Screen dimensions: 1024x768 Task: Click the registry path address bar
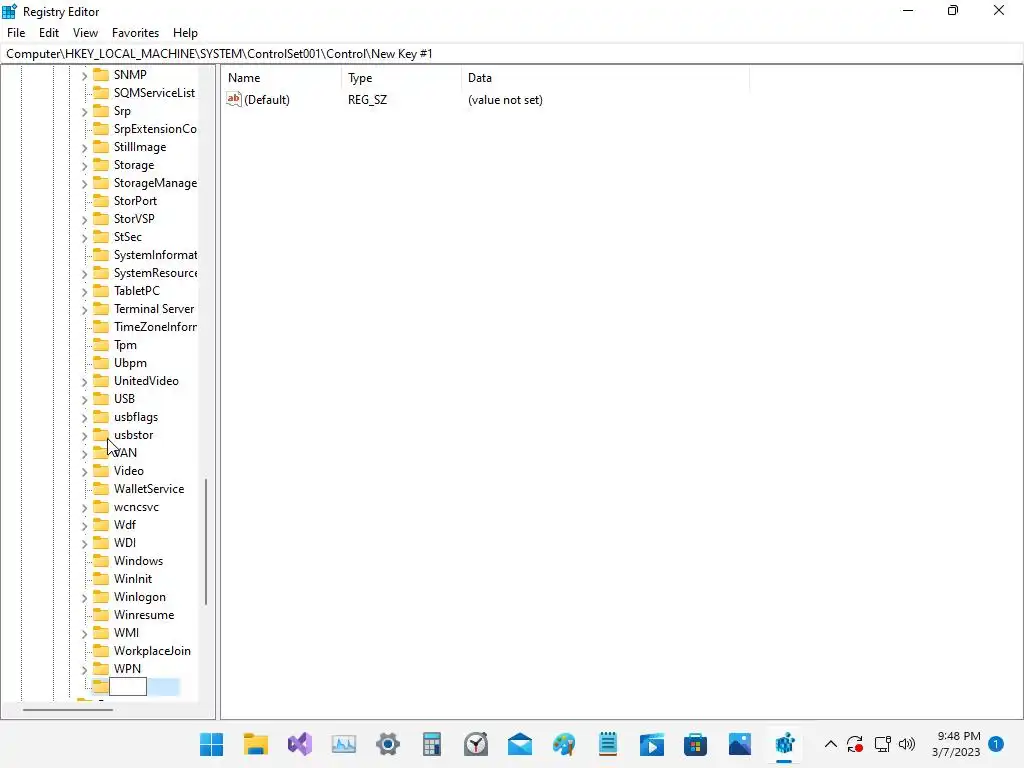511,54
